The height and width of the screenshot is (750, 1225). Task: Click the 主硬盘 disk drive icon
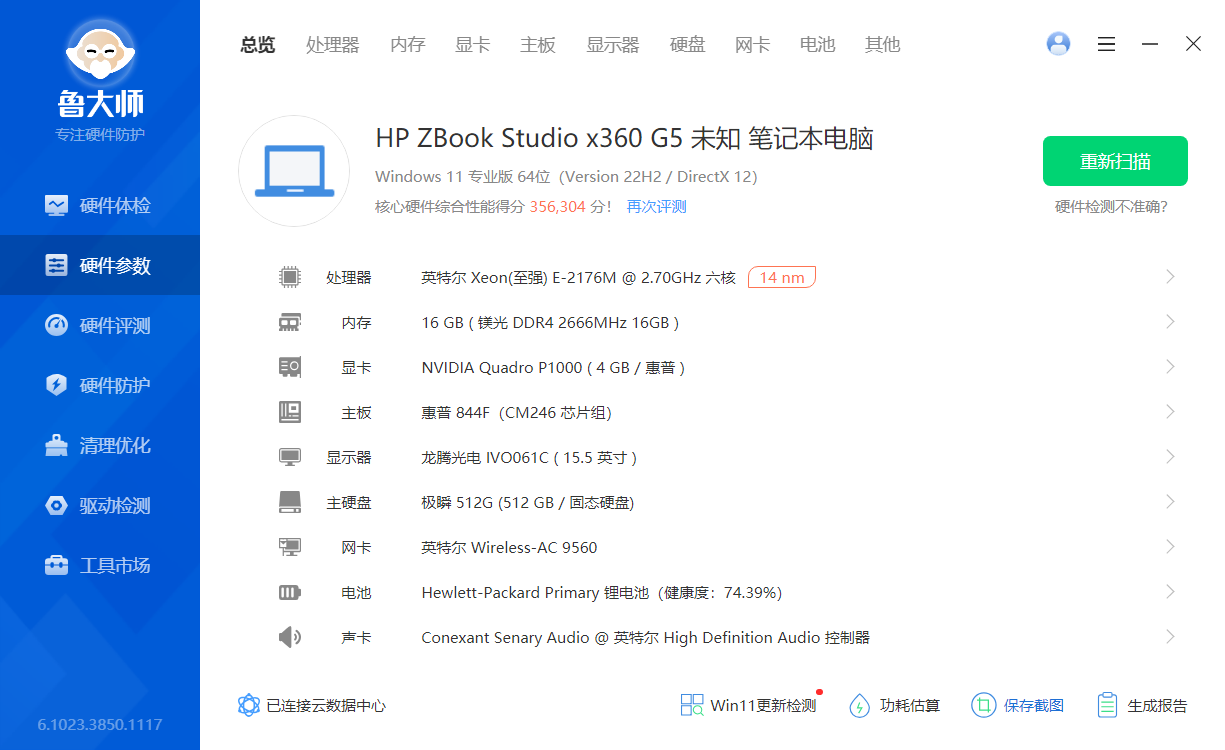click(x=290, y=502)
